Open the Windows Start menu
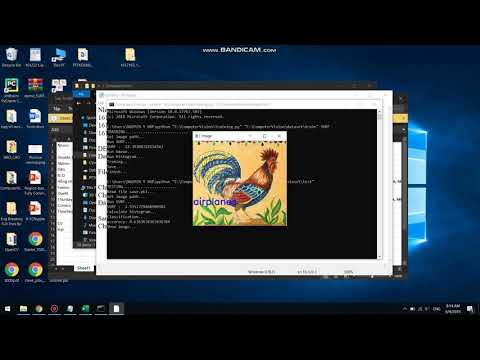 [8, 309]
